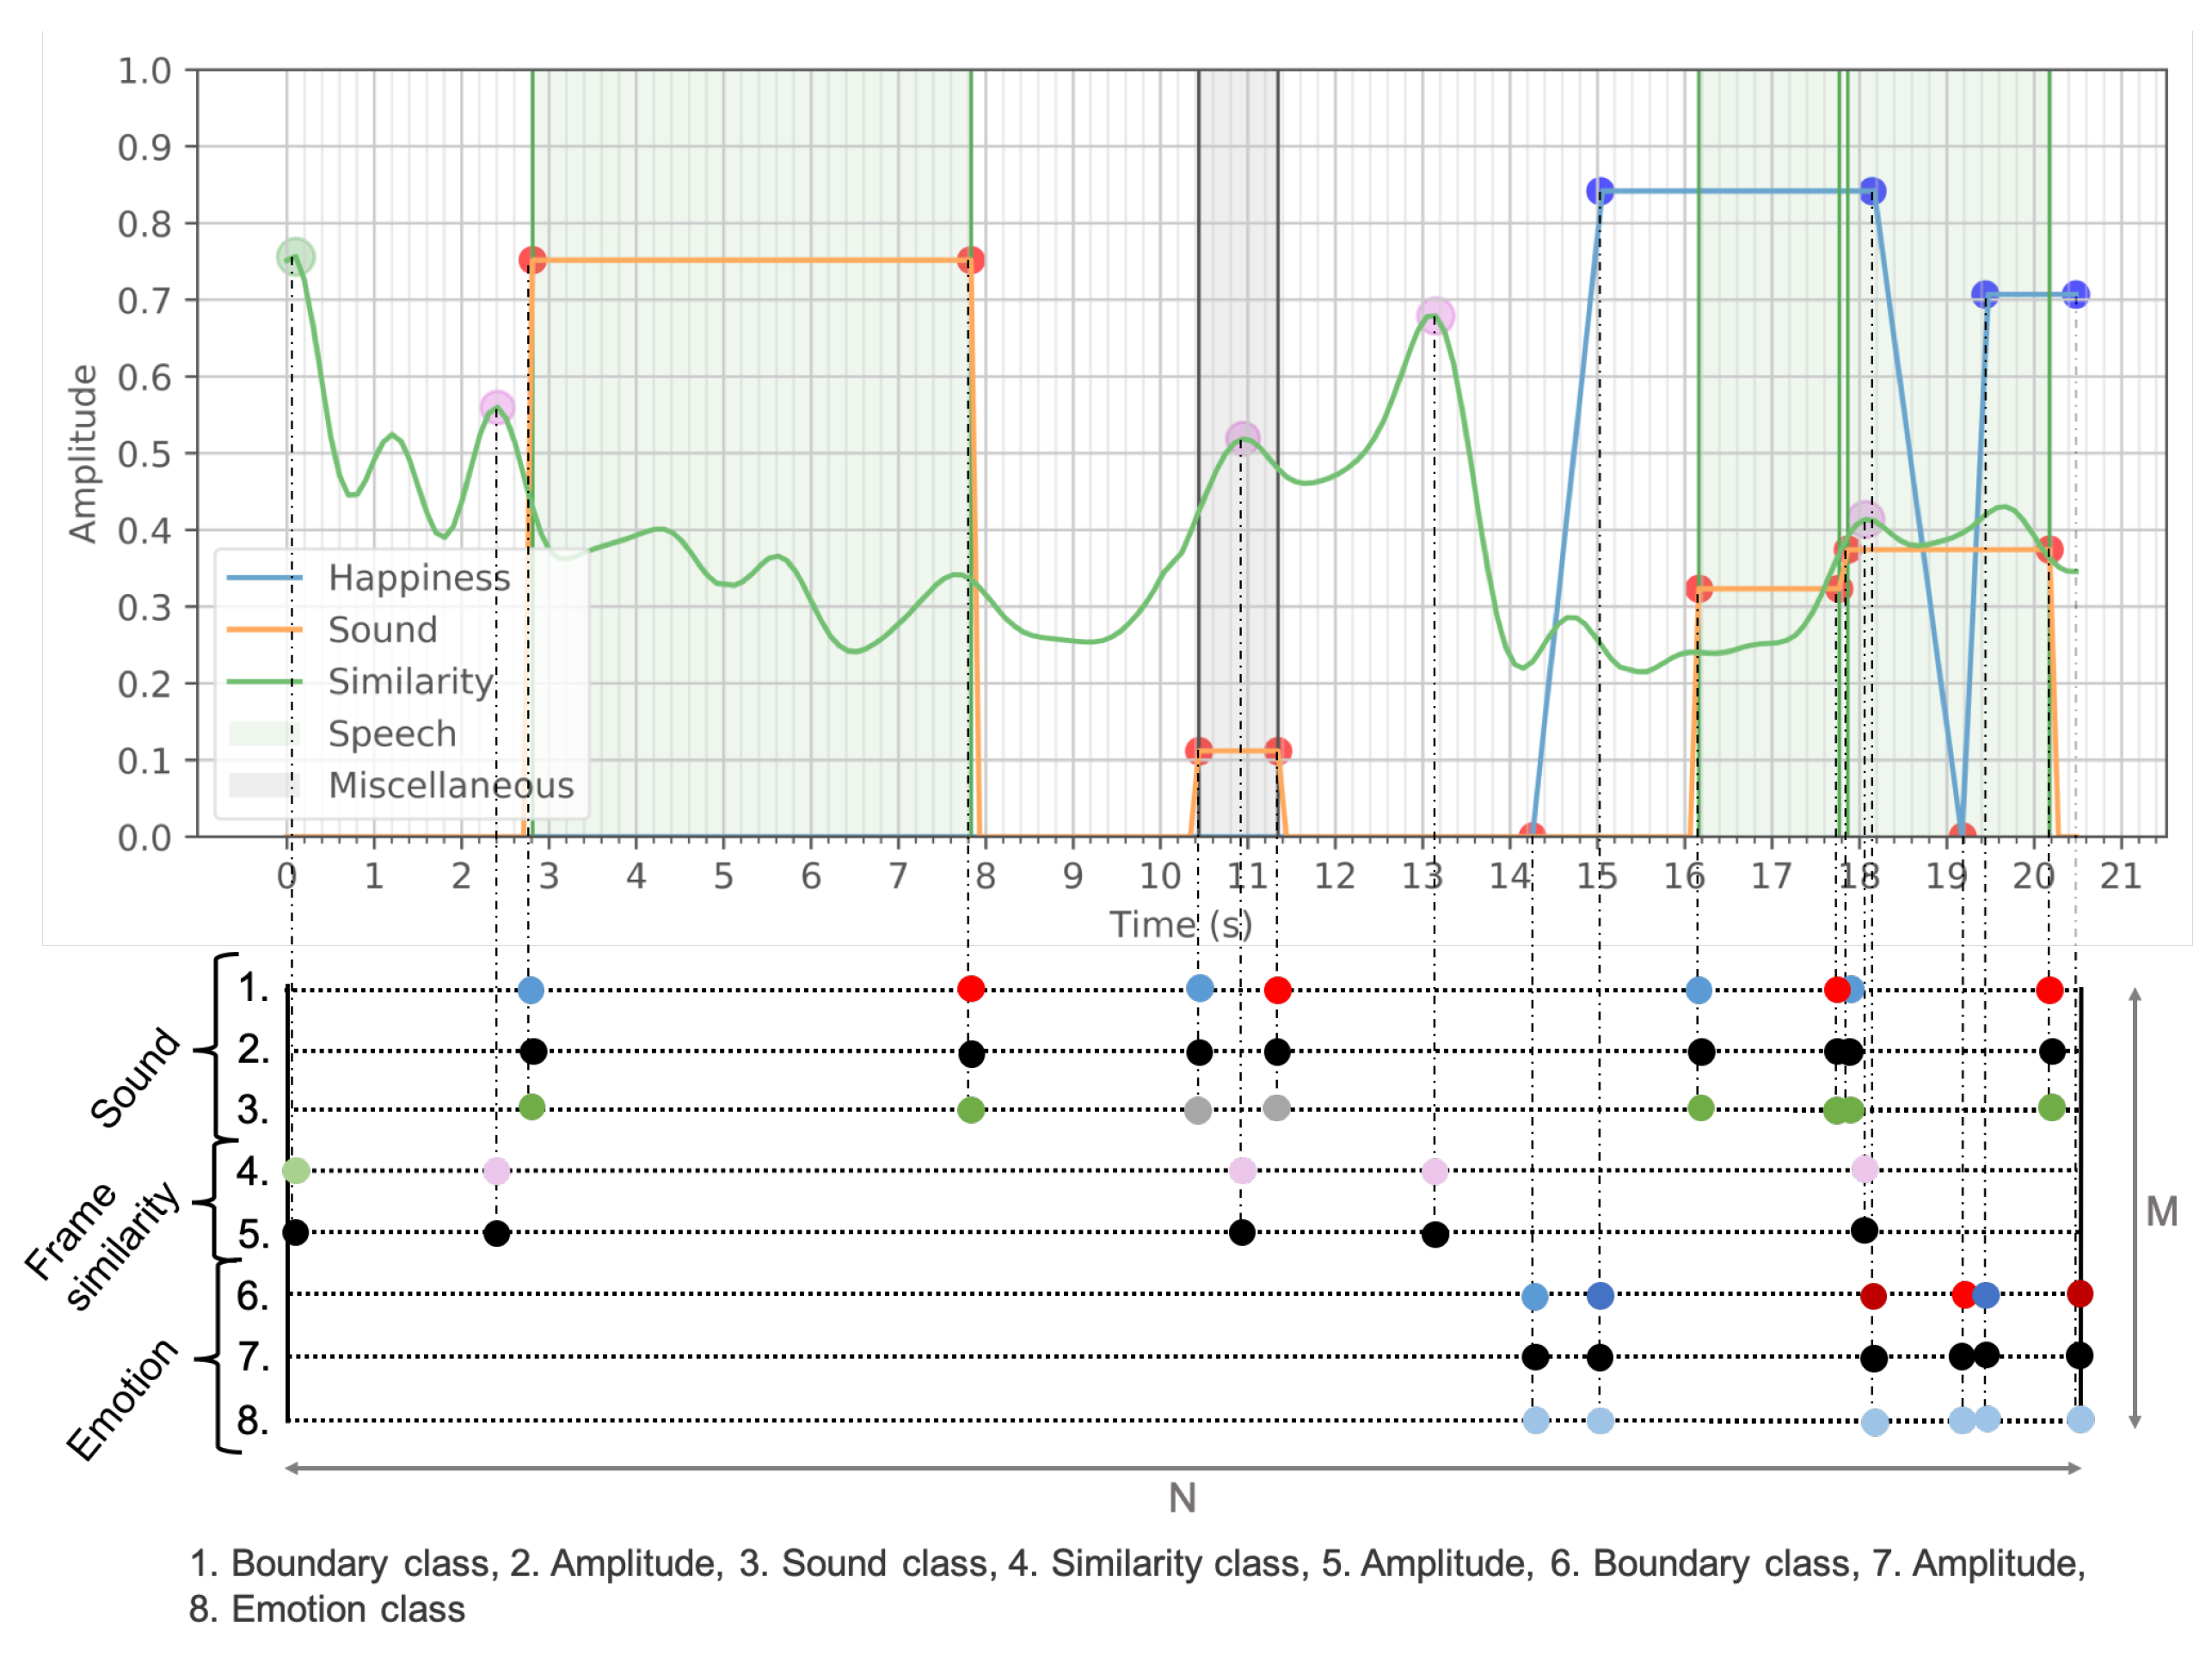2212x1663 pixels.
Task: Click the Sound legend entry
Action: (x=382, y=630)
